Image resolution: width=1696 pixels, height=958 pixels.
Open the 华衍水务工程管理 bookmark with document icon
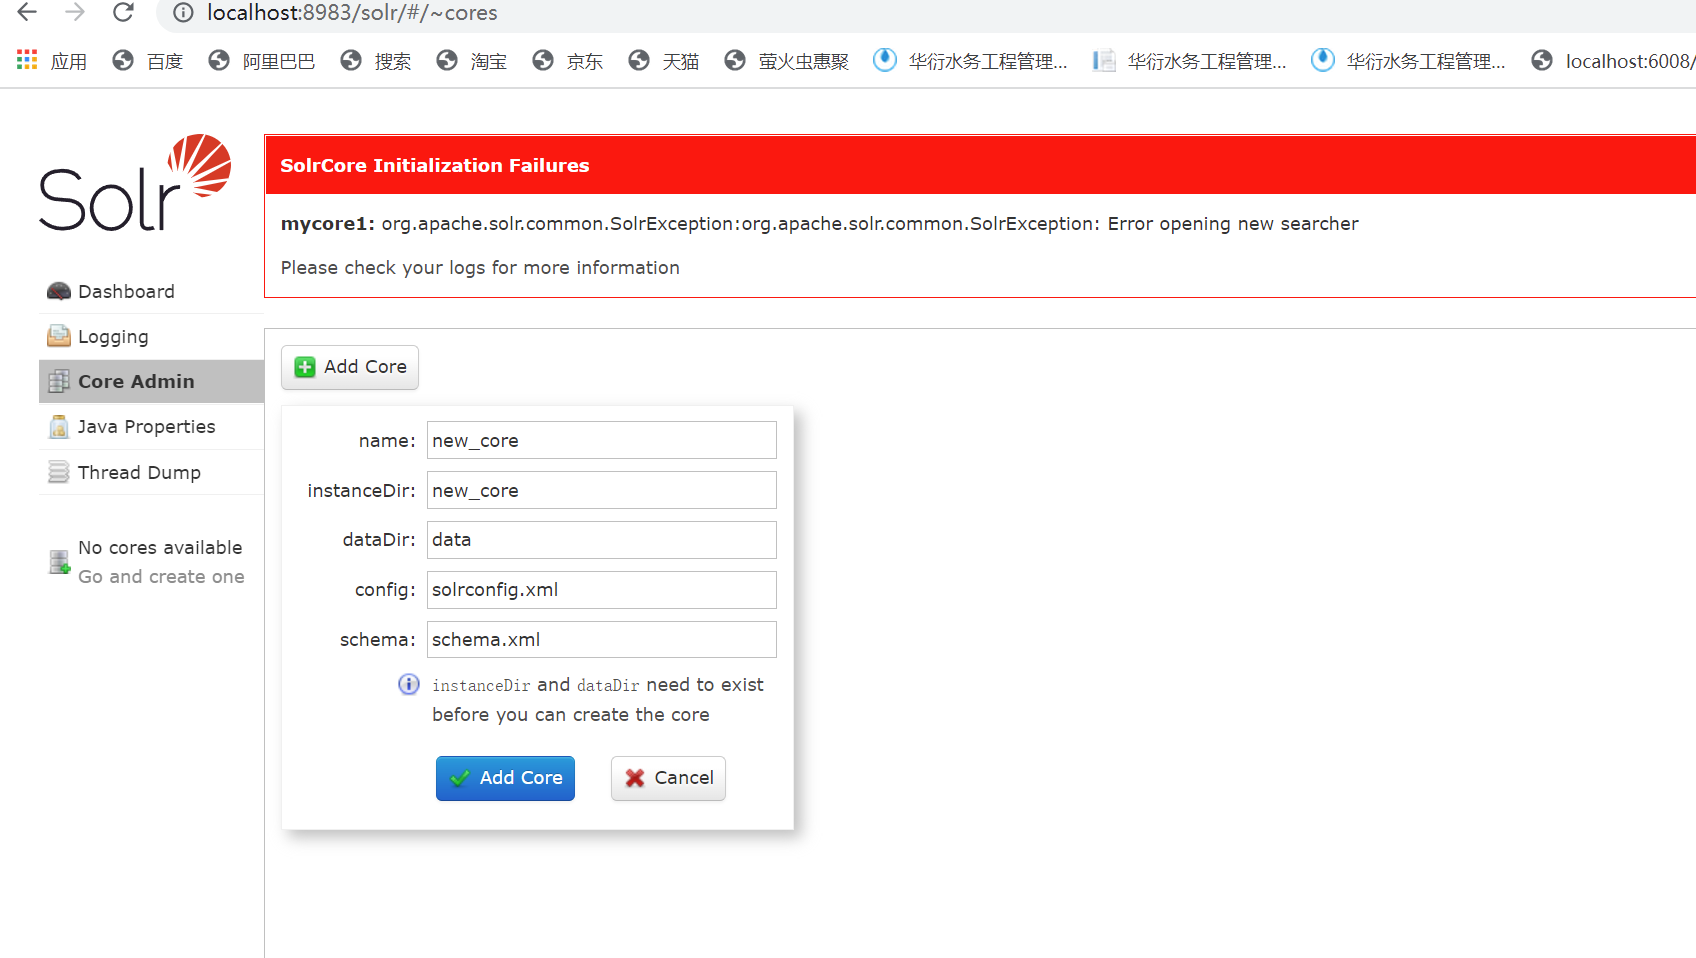click(1189, 61)
